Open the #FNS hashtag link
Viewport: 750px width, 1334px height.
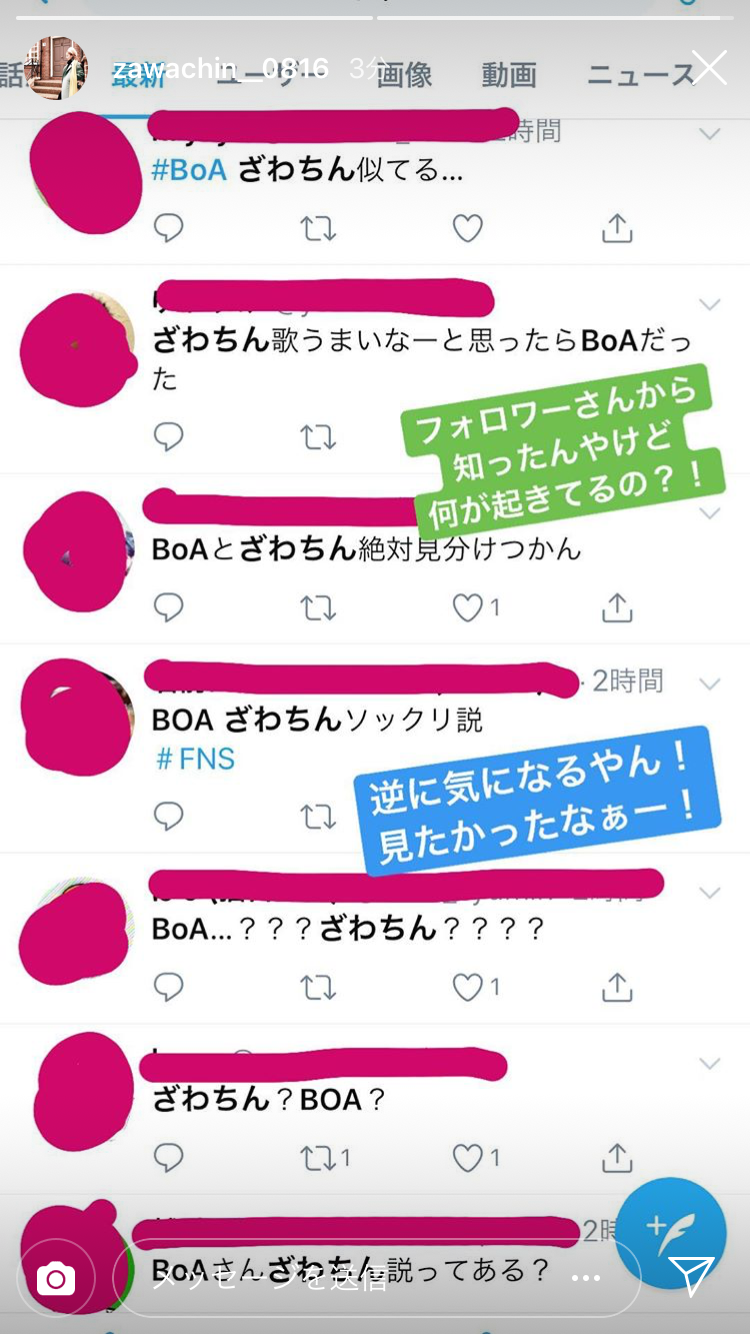(196, 759)
